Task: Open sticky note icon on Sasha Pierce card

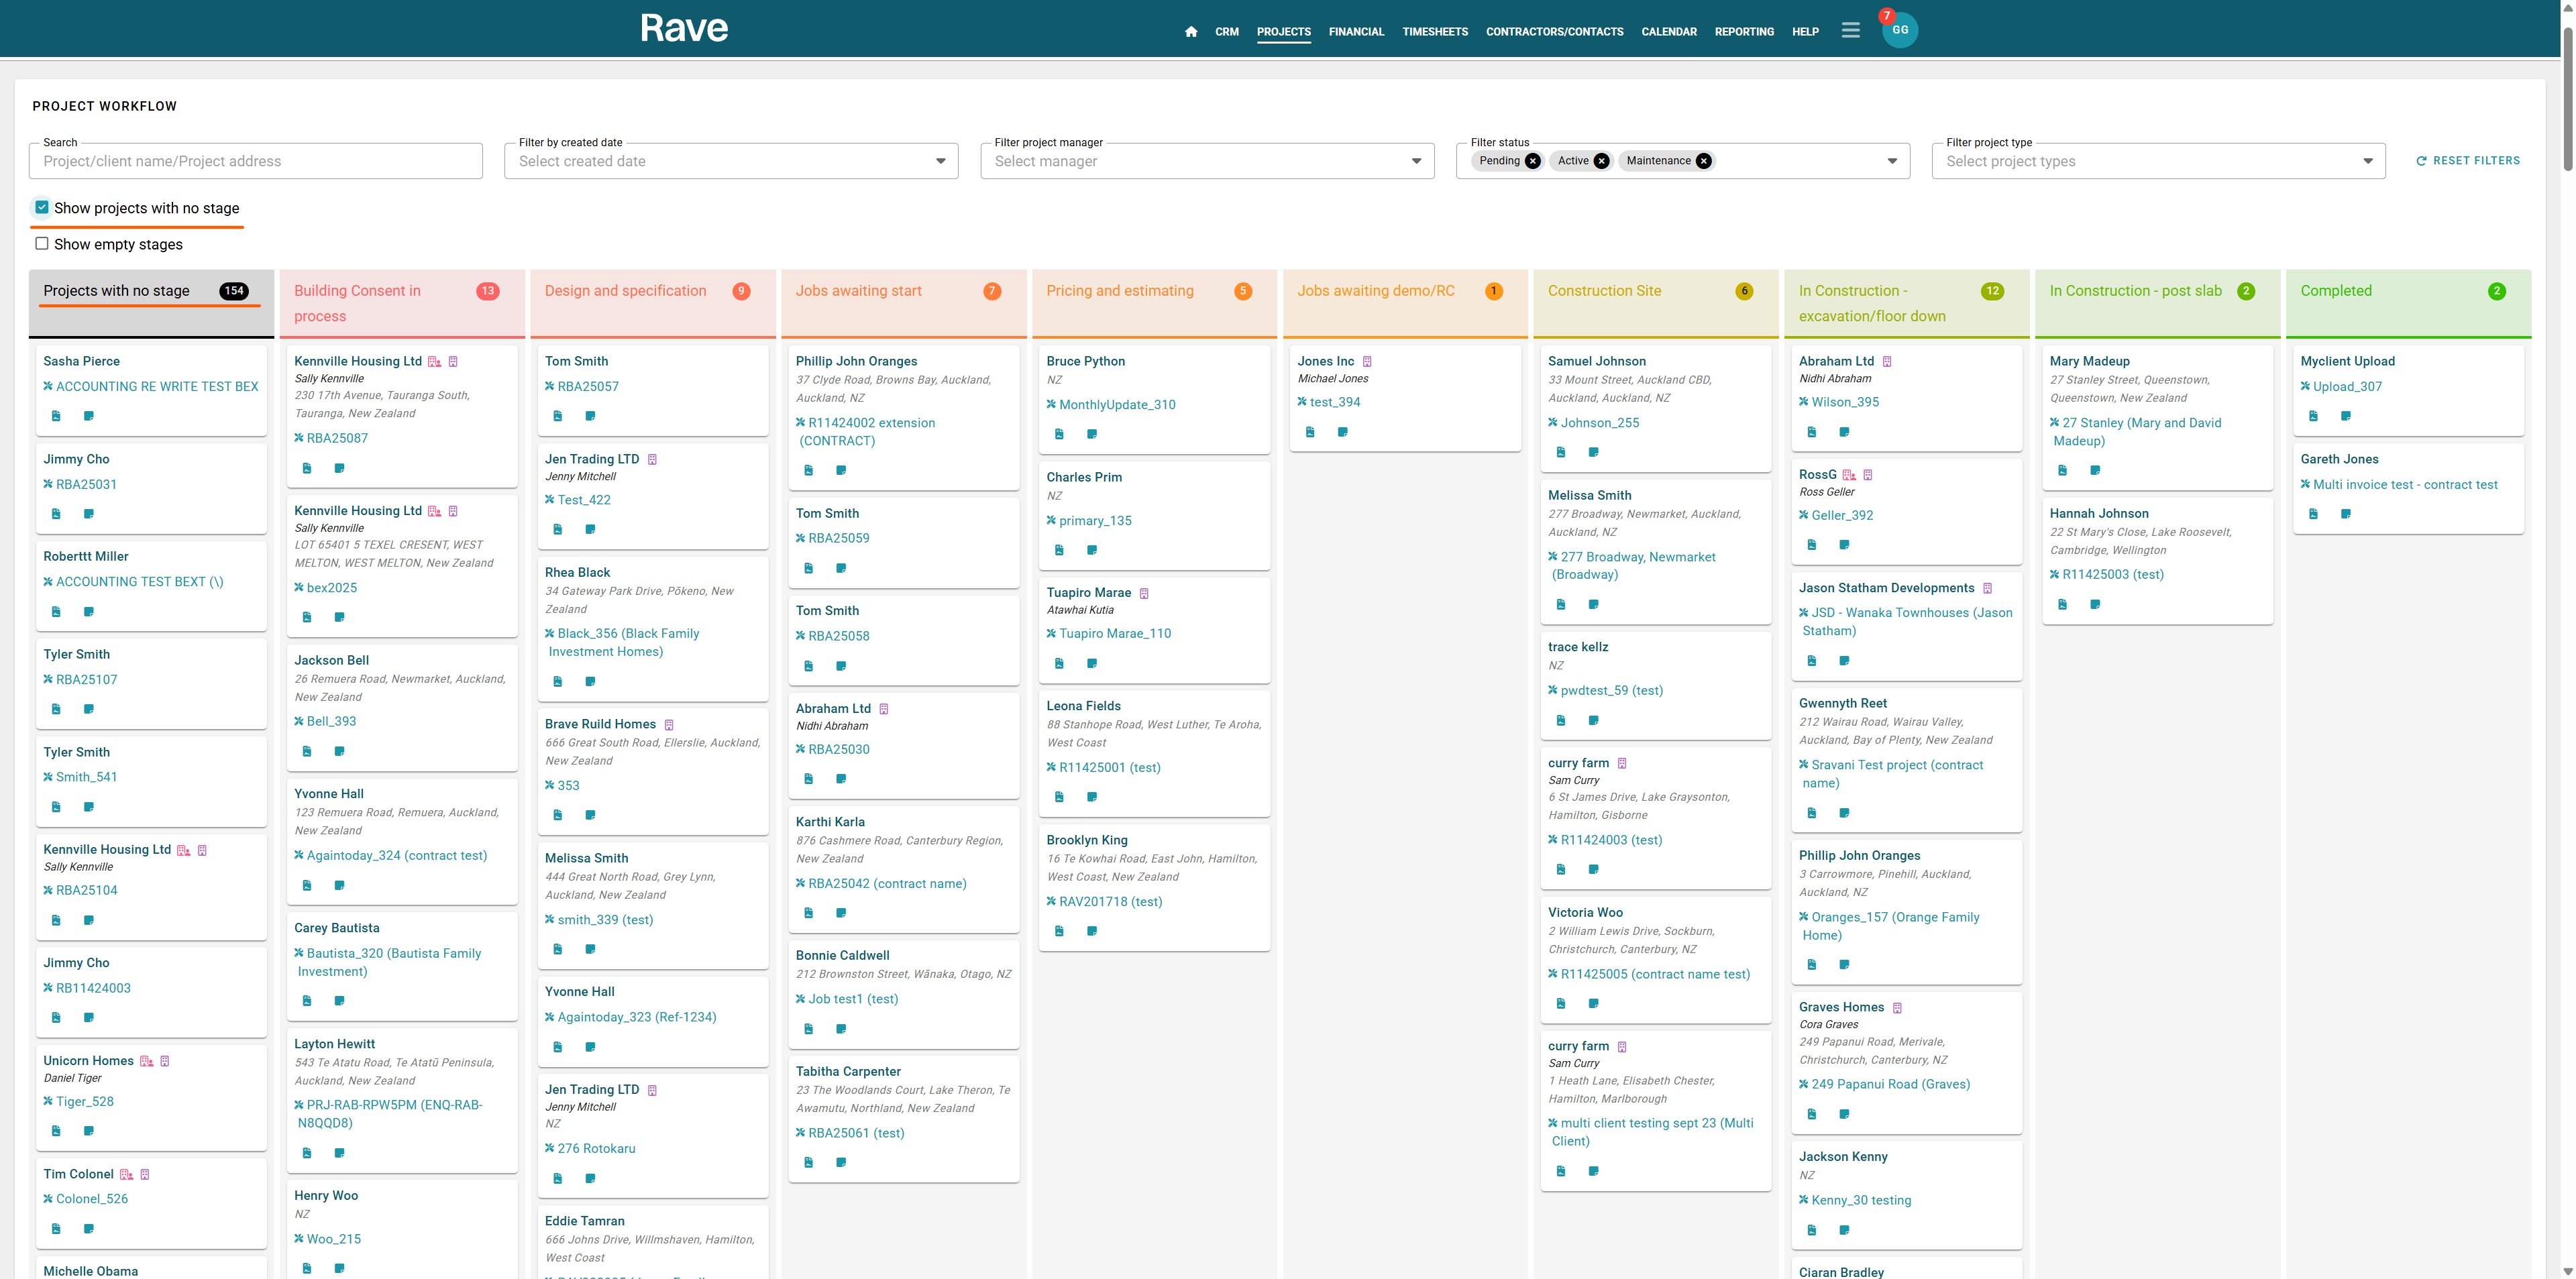Action: (89, 416)
